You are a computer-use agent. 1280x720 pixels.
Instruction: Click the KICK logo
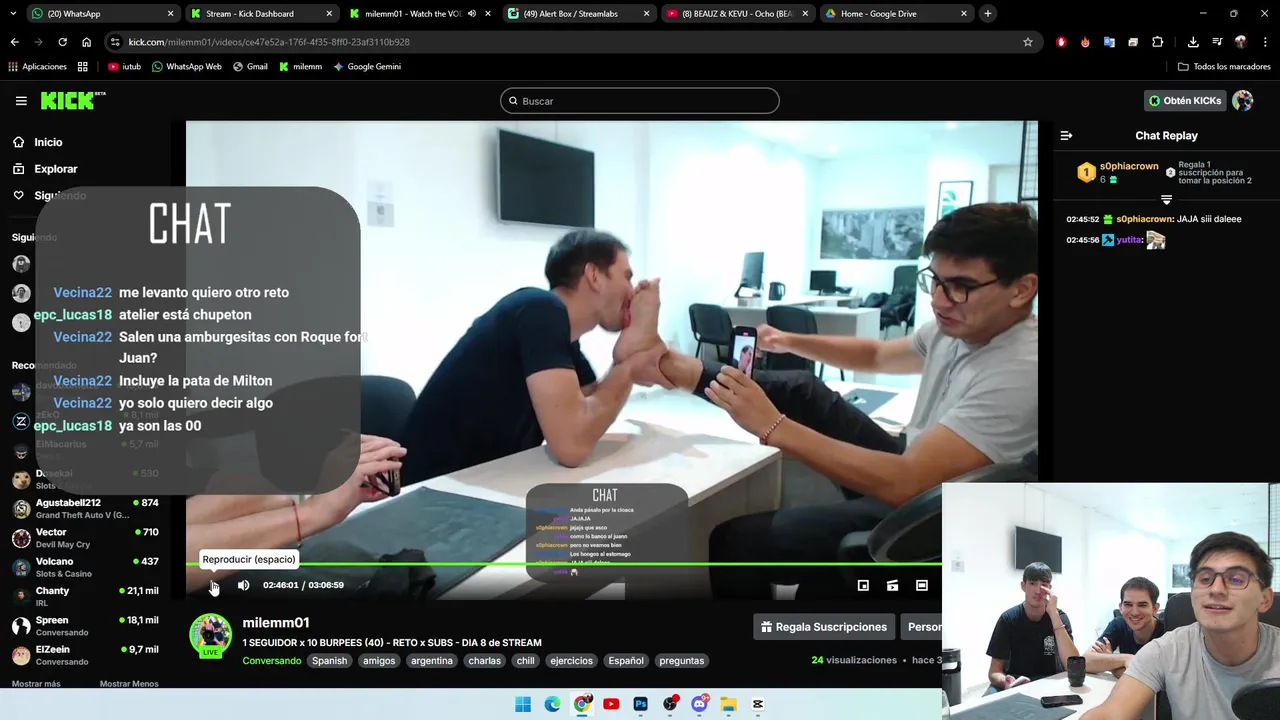(x=72, y=101)
